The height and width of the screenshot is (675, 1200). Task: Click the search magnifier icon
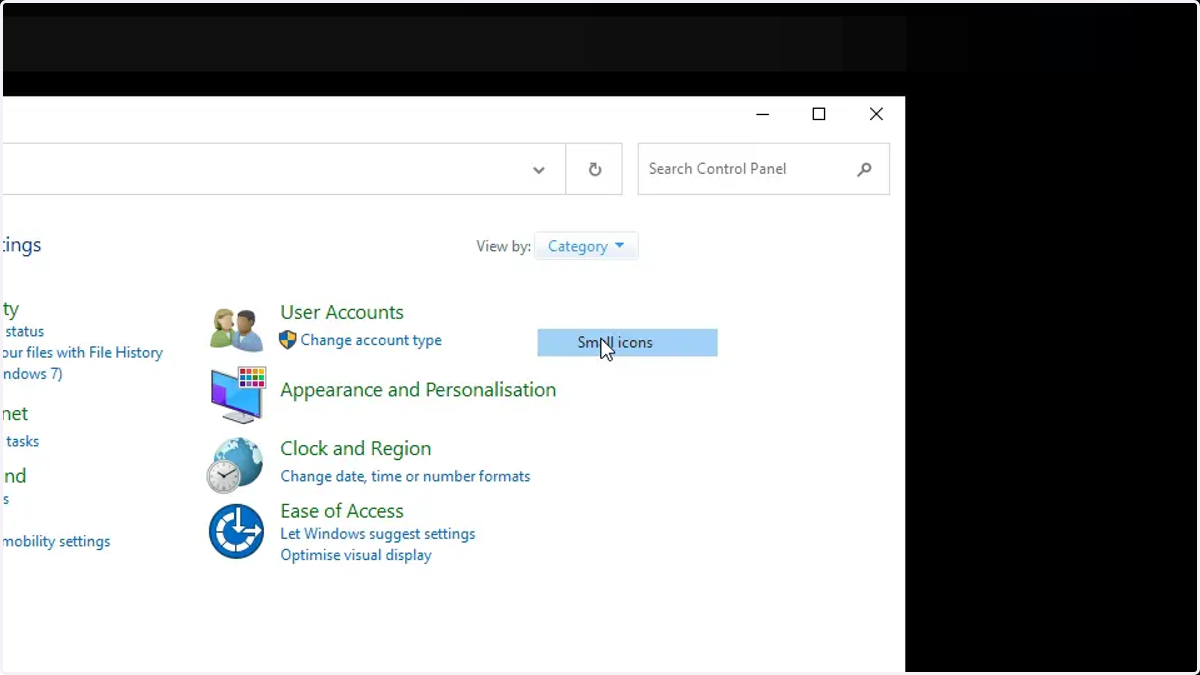tap(864, 169)
